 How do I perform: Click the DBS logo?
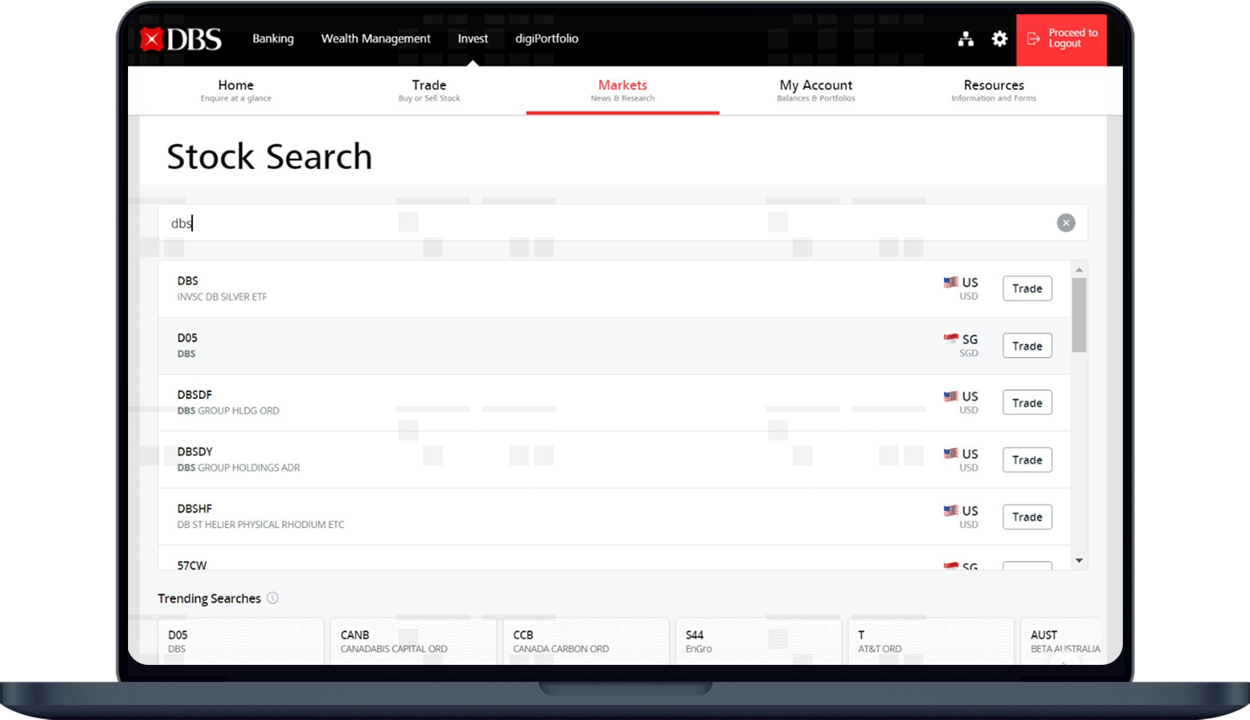tap(181, 39)
